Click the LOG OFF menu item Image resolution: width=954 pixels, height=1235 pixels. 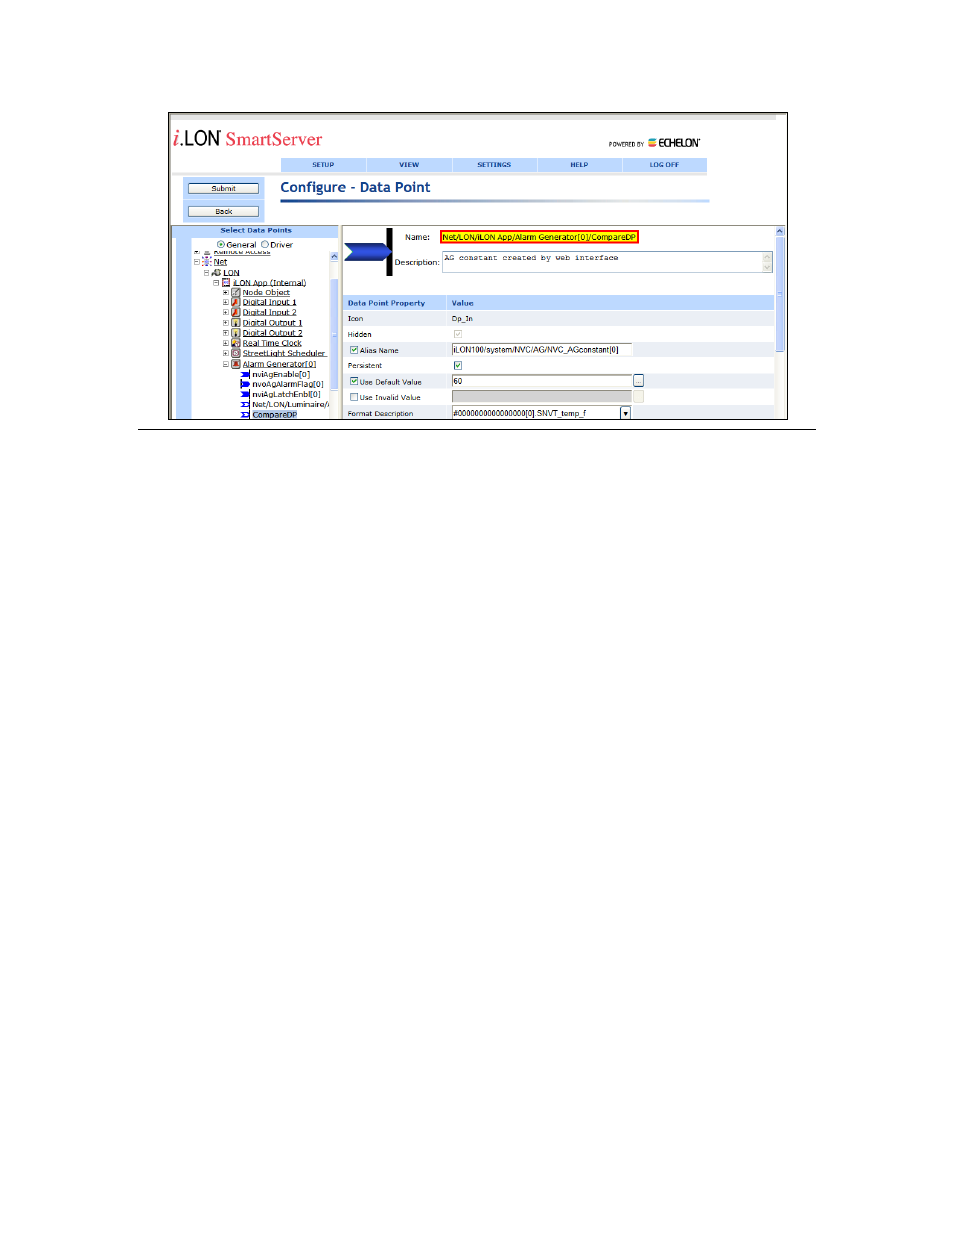pos(664,165)
